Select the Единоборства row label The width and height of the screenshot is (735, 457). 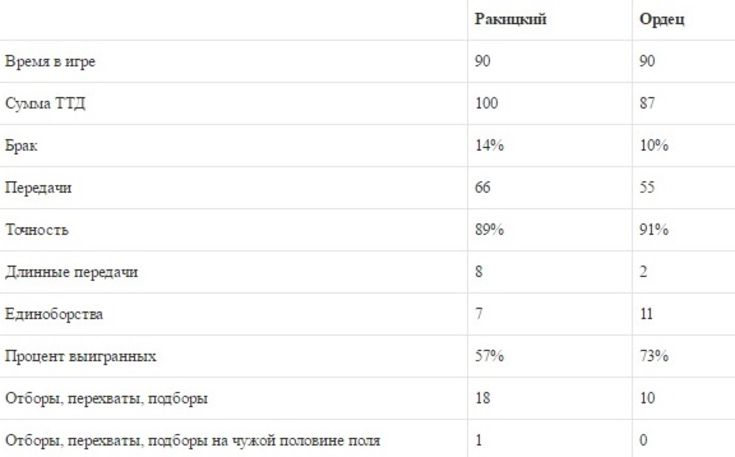[54, 314]
